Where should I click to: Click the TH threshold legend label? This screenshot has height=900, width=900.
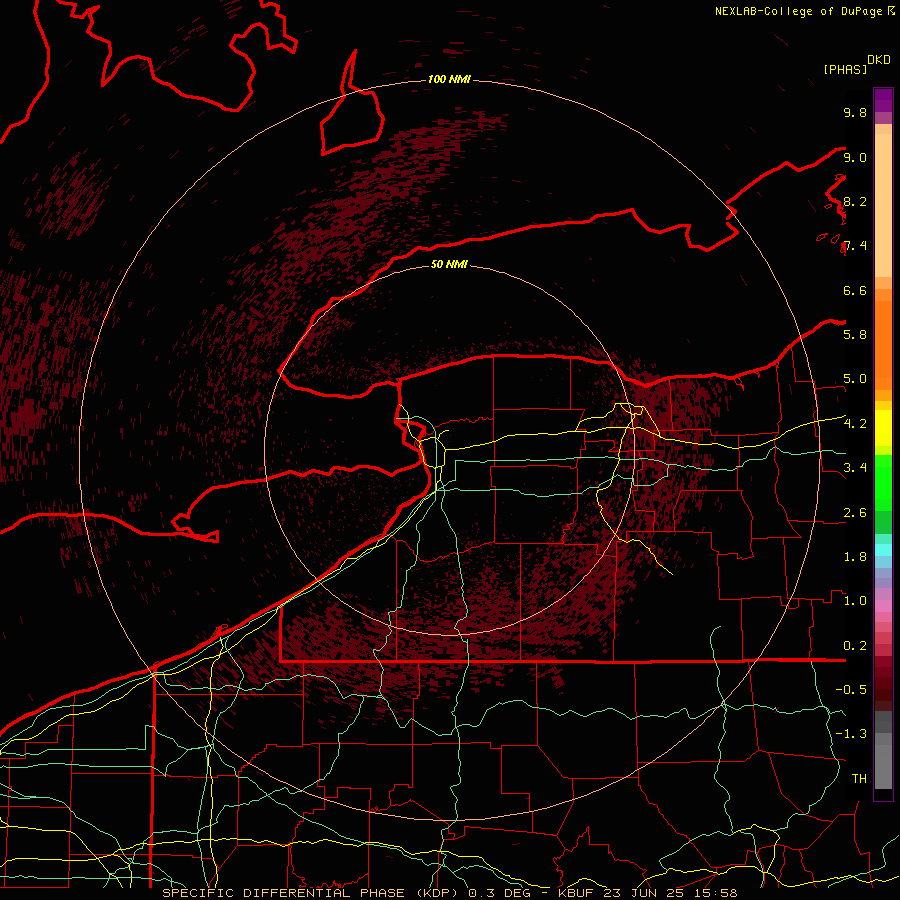pyautogui.click(x=859, y=778)
